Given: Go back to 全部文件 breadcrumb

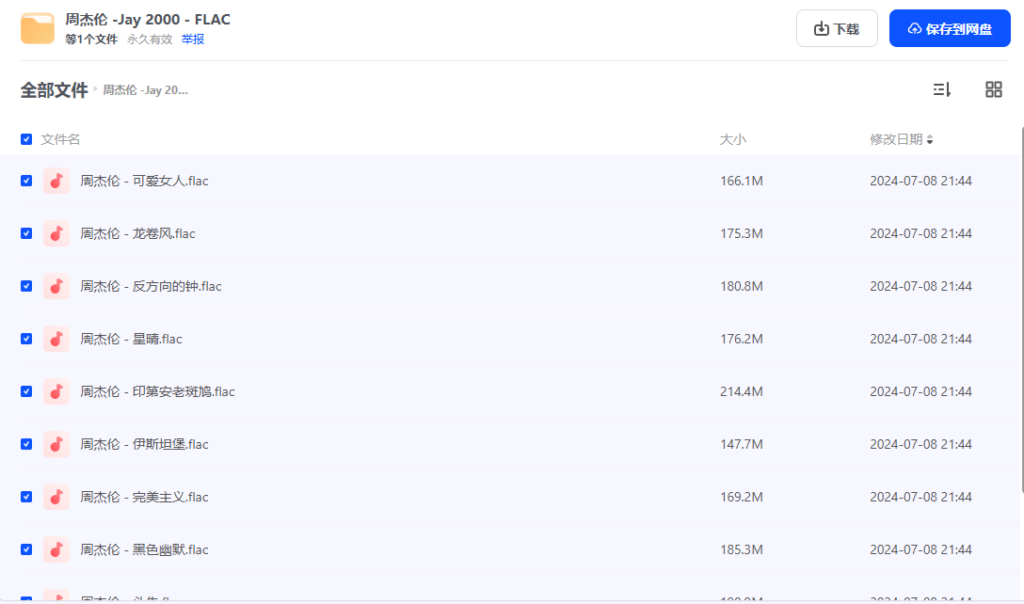Looking at the screenshot, I should click(54, 90).
